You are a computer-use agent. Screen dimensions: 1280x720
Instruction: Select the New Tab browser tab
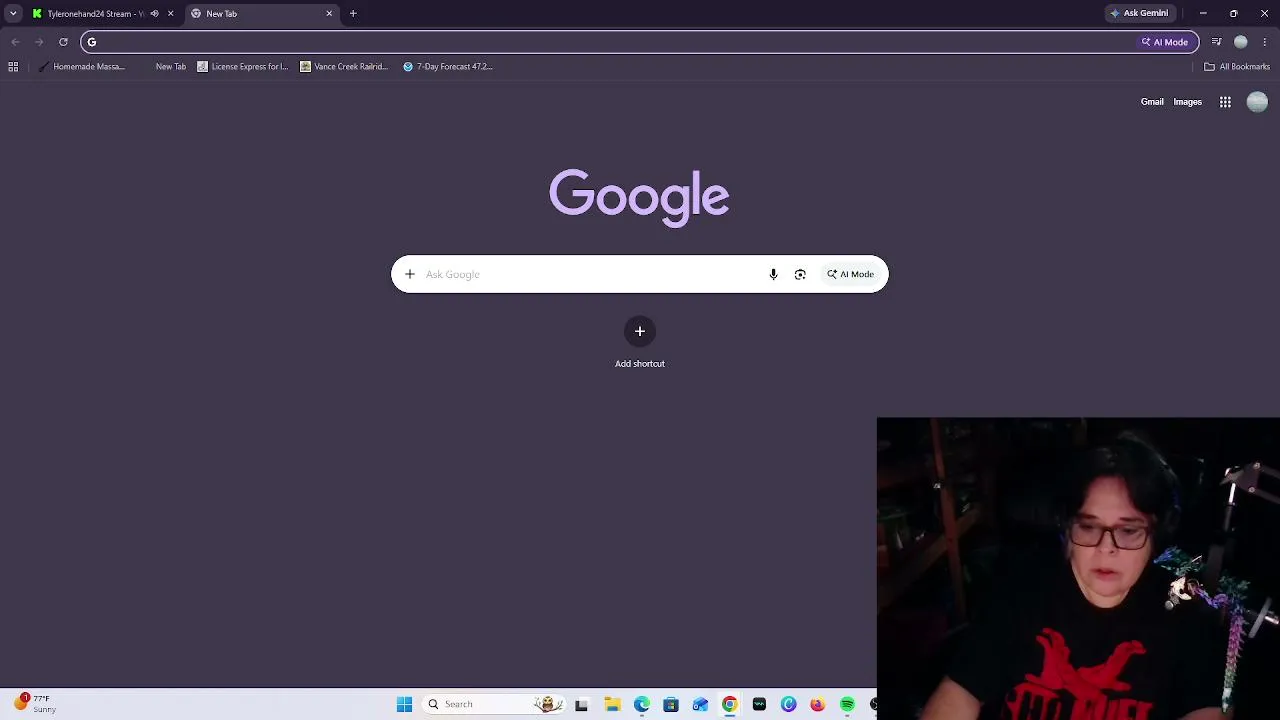(262, 14)
